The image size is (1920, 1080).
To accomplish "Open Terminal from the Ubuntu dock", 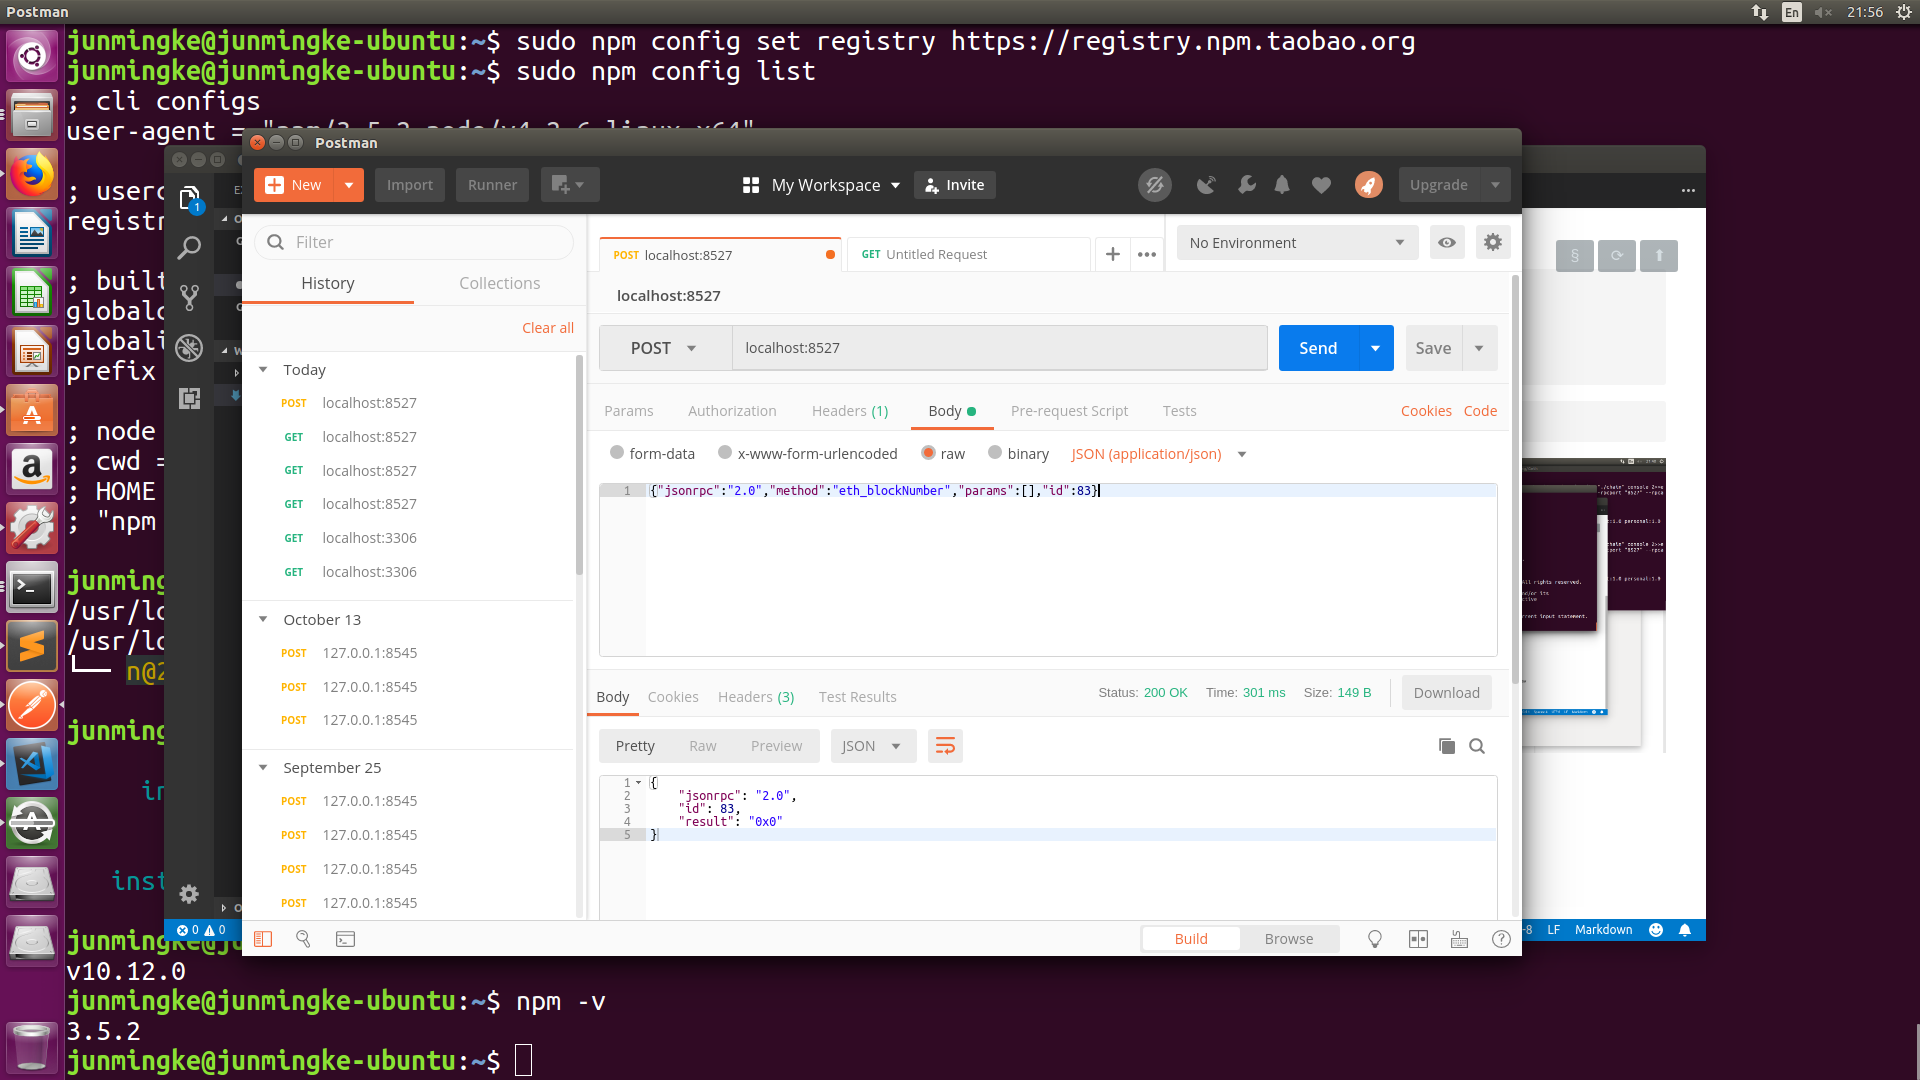I will coord(32,588).
